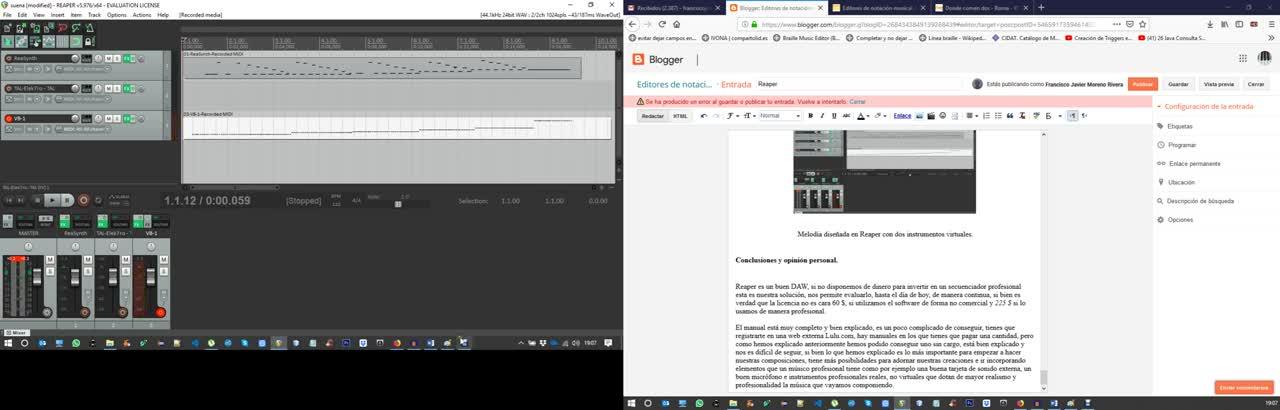Click the Play transport button
Screen dimensions: 1280x410
coord(52,200)
